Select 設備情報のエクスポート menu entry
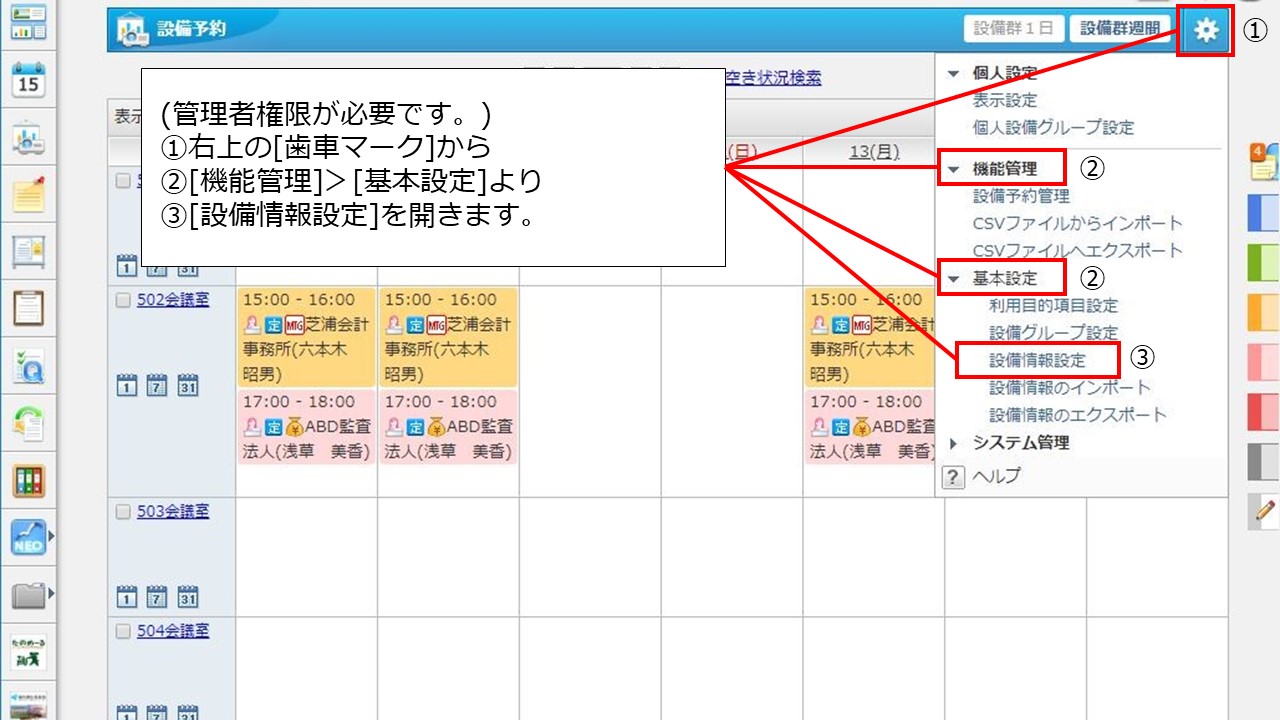1280x720 pixels. [1078, 414]
